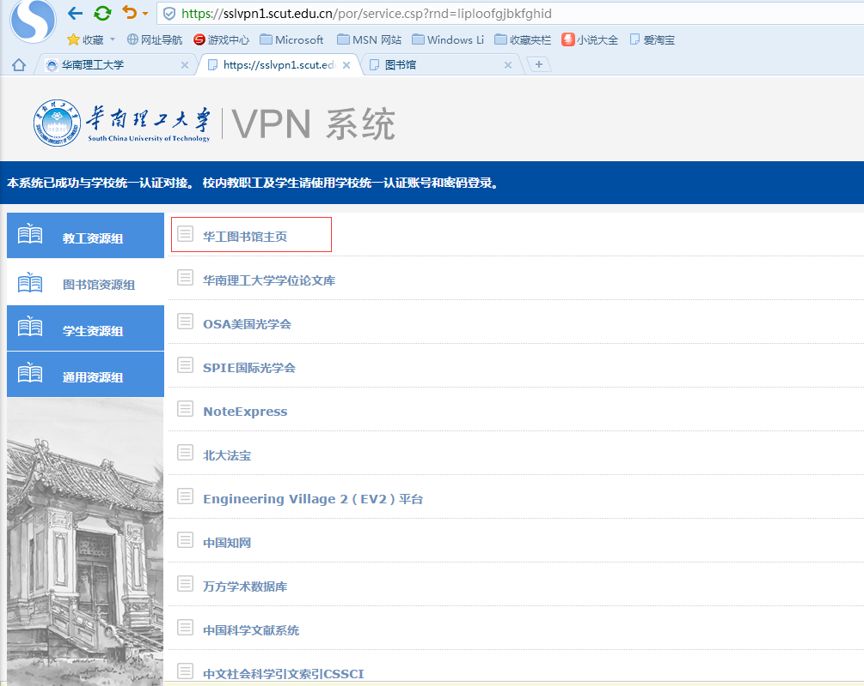Click the address bar URL field
The image size is (864, 686).
click(x=512, y=14)
